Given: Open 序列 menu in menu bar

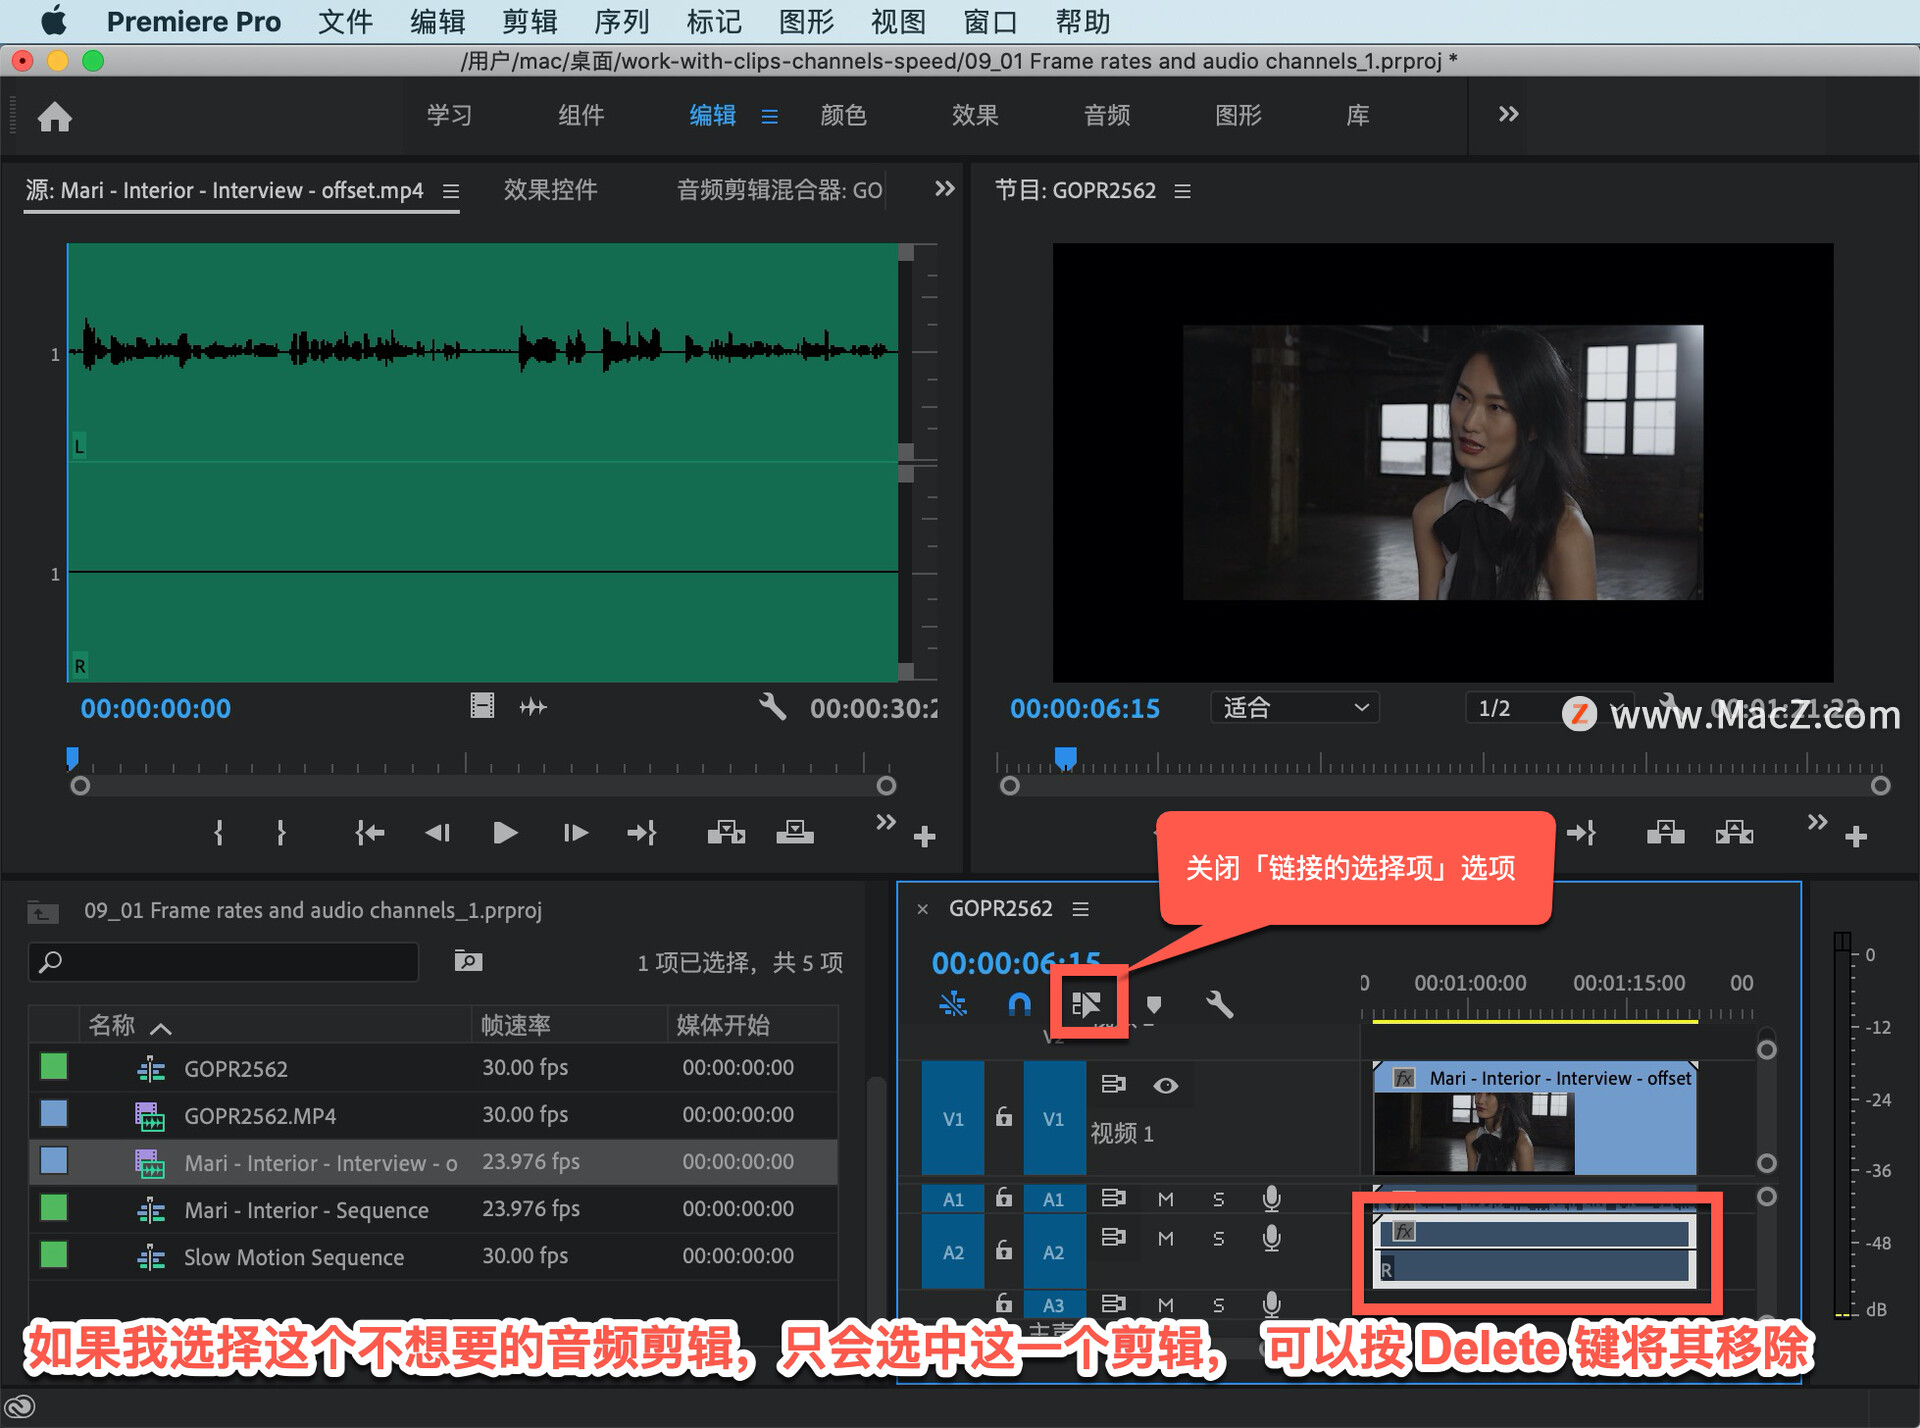Looking at the screenshot, I should pos(622,21).
